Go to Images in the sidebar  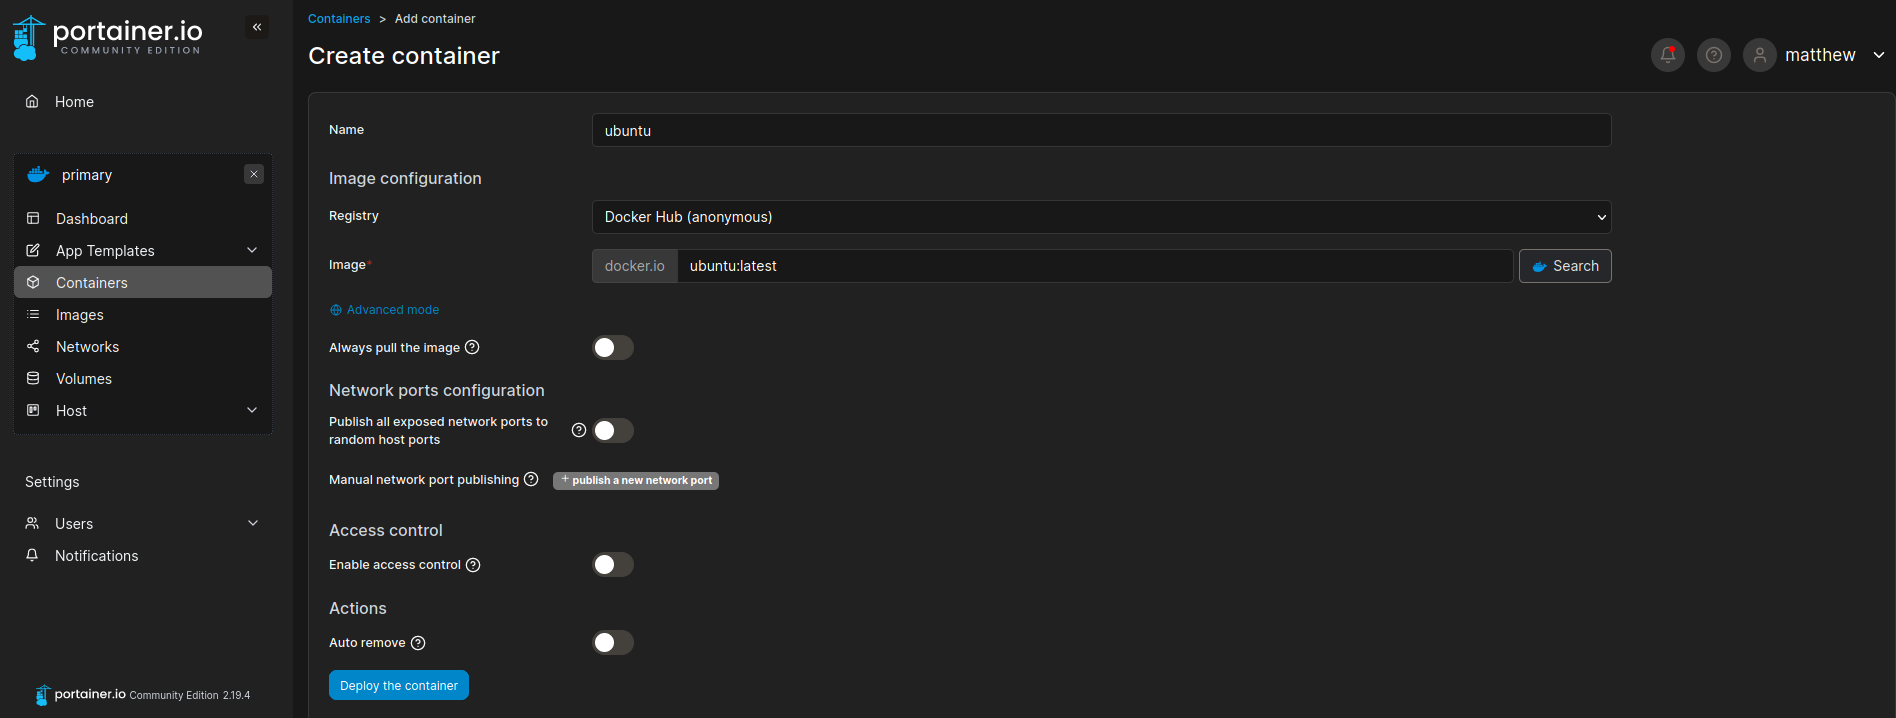pos(80,315)
